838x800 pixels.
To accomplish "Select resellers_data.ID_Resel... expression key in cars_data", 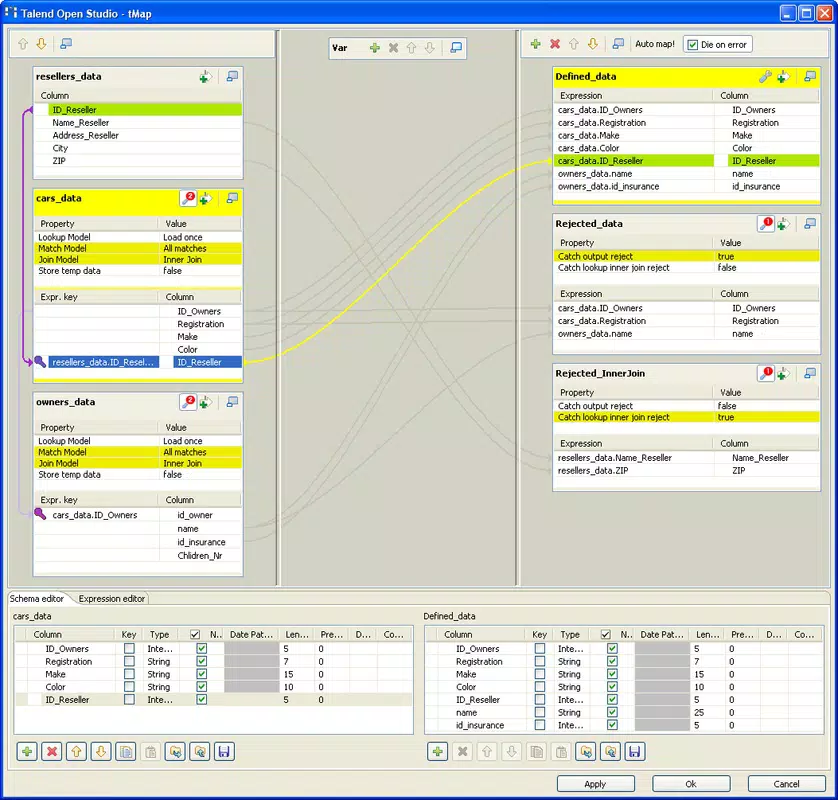I will point(104,362).
